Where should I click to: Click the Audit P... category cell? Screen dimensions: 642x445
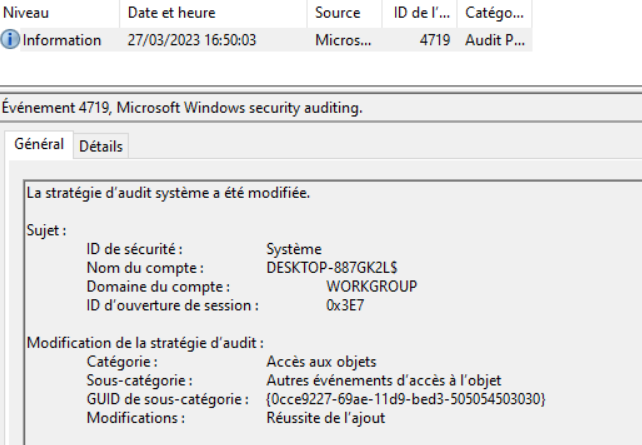493,40
